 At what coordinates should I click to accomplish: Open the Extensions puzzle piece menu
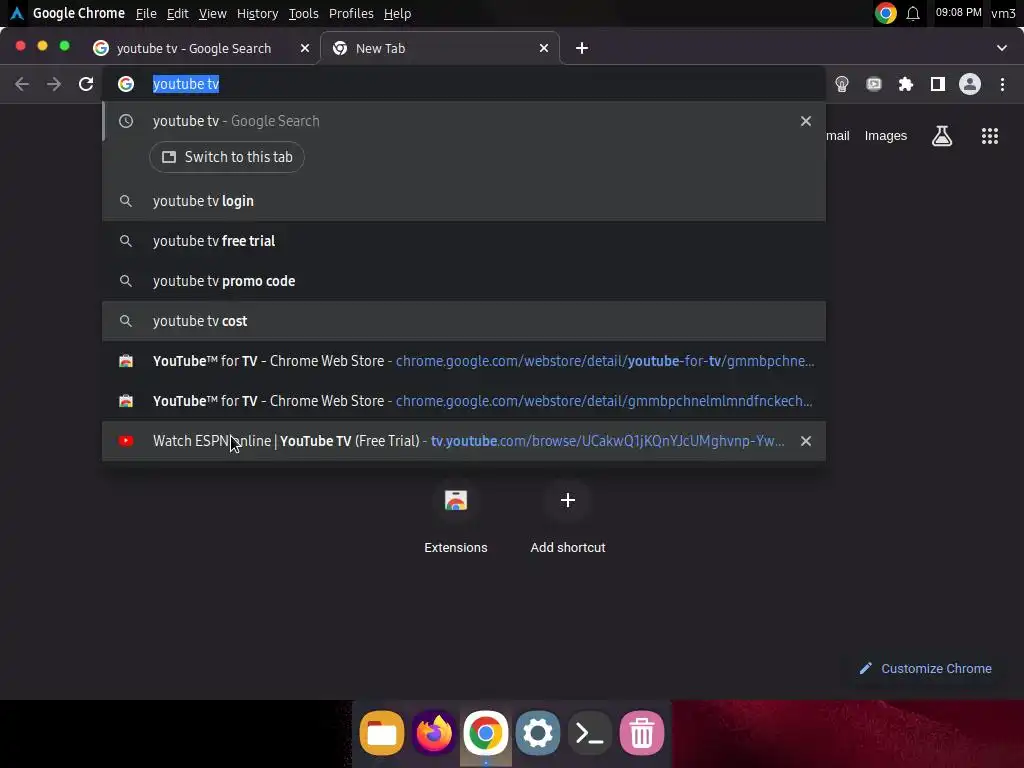906,84
